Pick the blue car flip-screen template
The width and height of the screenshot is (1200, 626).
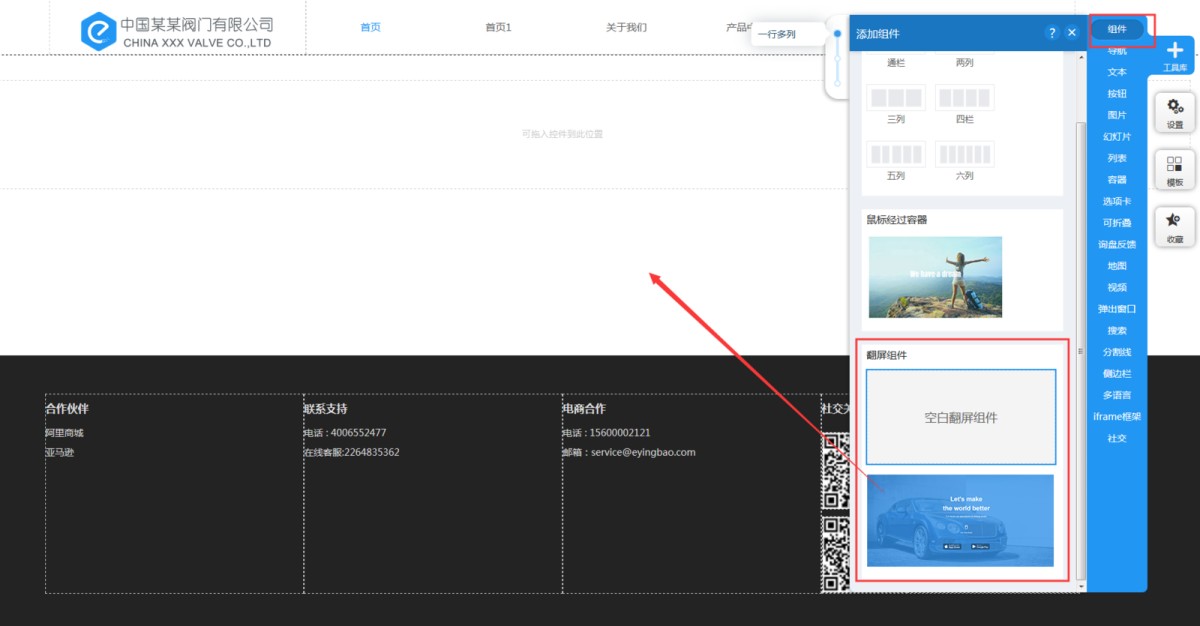(x=960, y=520)
